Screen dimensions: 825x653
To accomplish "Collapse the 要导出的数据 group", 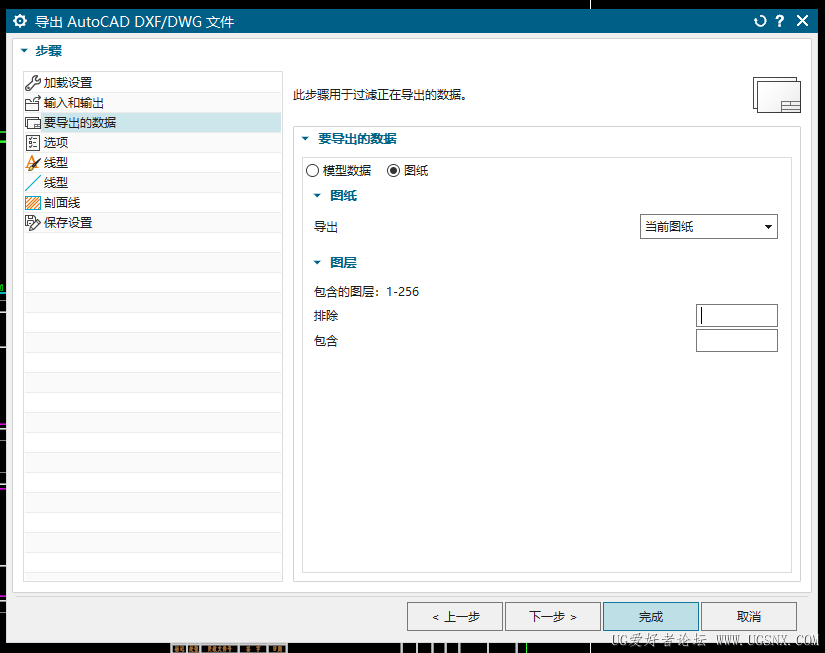I will [x=305, y=139].
